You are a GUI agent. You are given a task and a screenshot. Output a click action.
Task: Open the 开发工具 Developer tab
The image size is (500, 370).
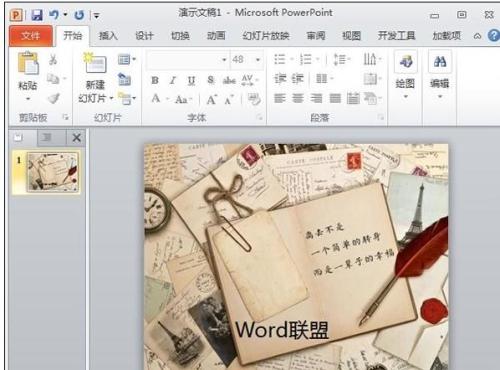pyautogui.click(x=397, y=36)
